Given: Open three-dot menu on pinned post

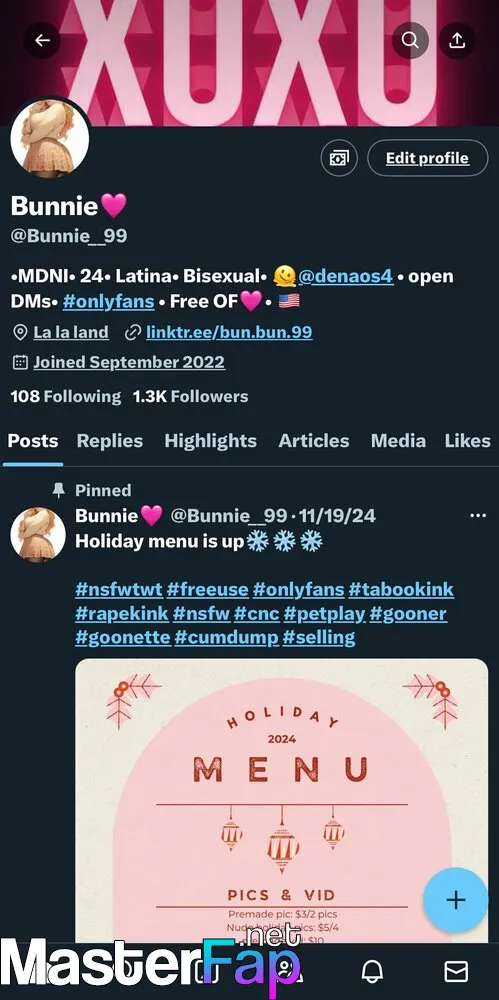Looking at the screenshot, I should point(477,515).
